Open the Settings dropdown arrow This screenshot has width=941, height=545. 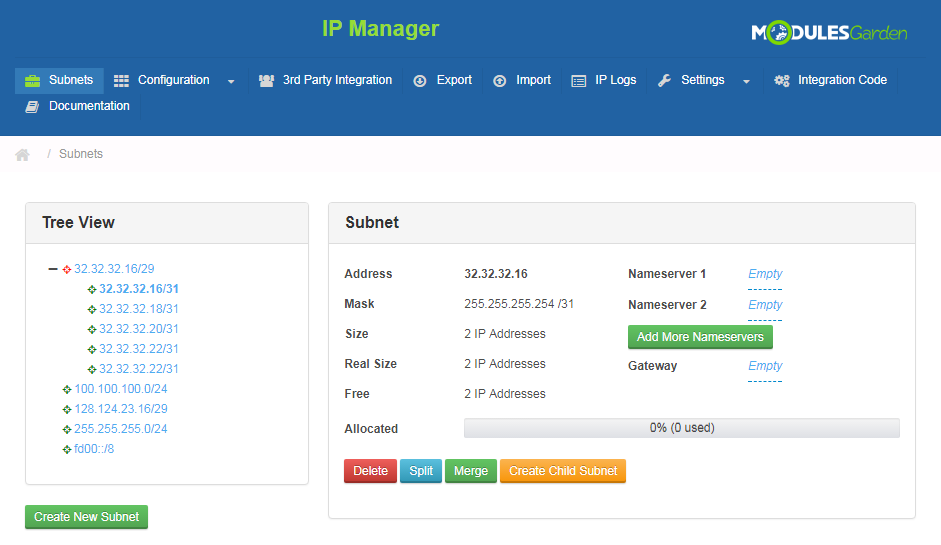click(747, 82)
